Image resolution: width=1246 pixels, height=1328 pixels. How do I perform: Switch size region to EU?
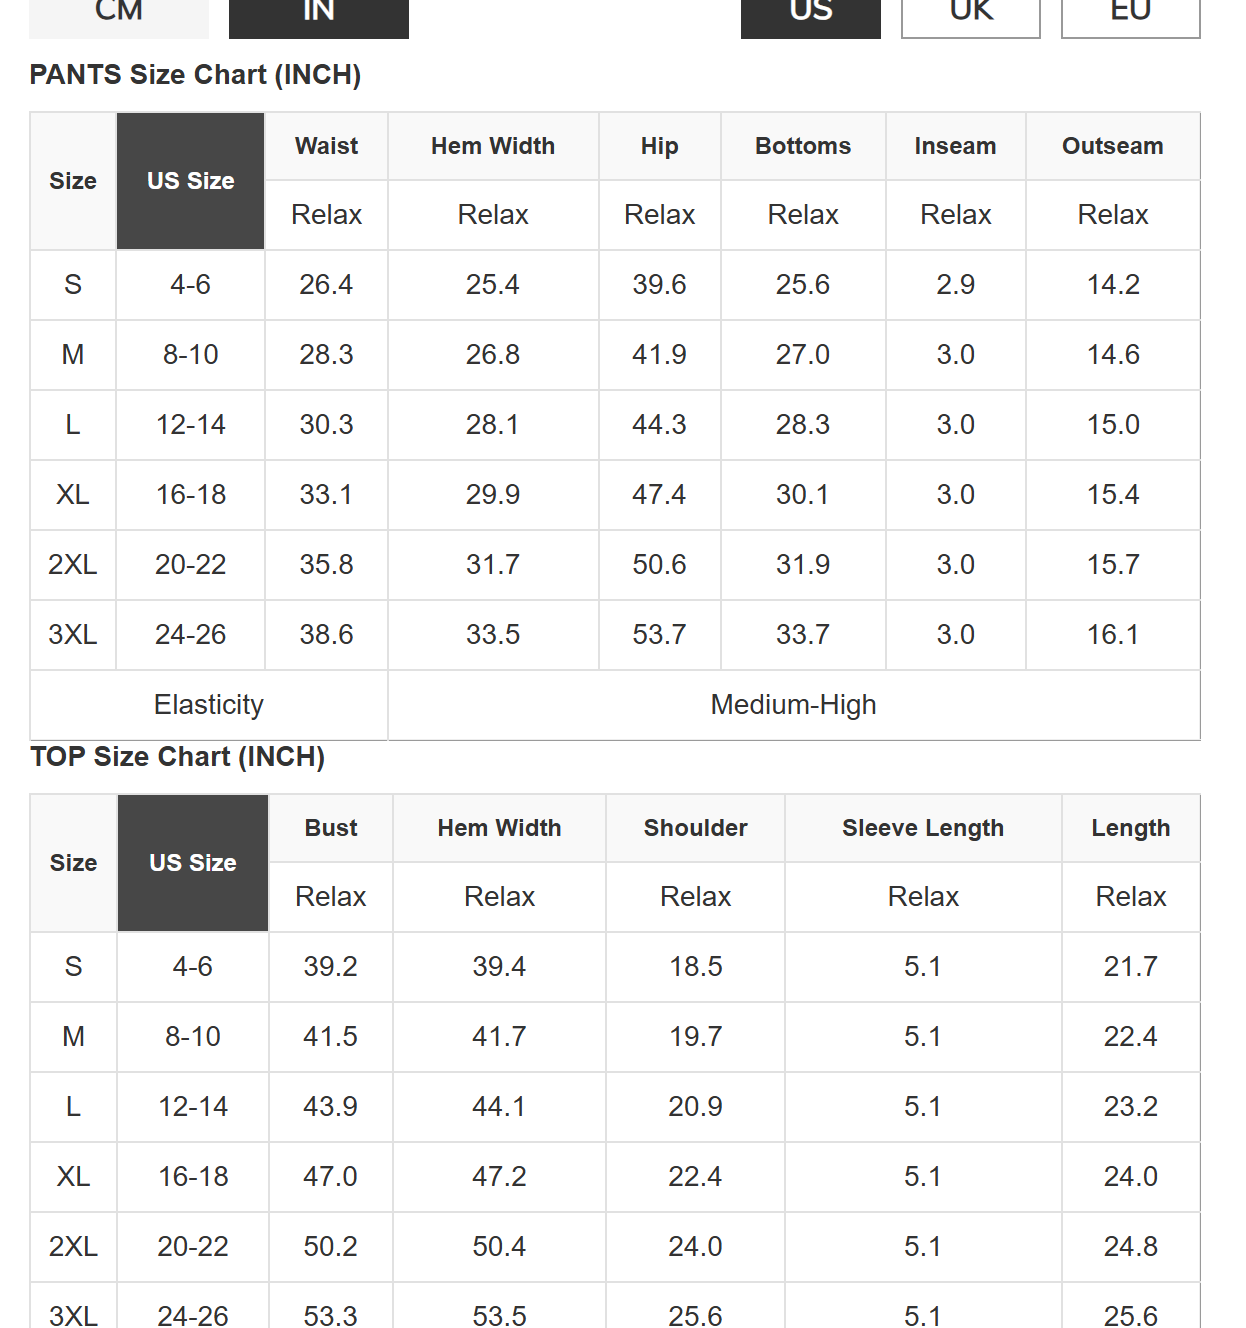pos(1131,17)
